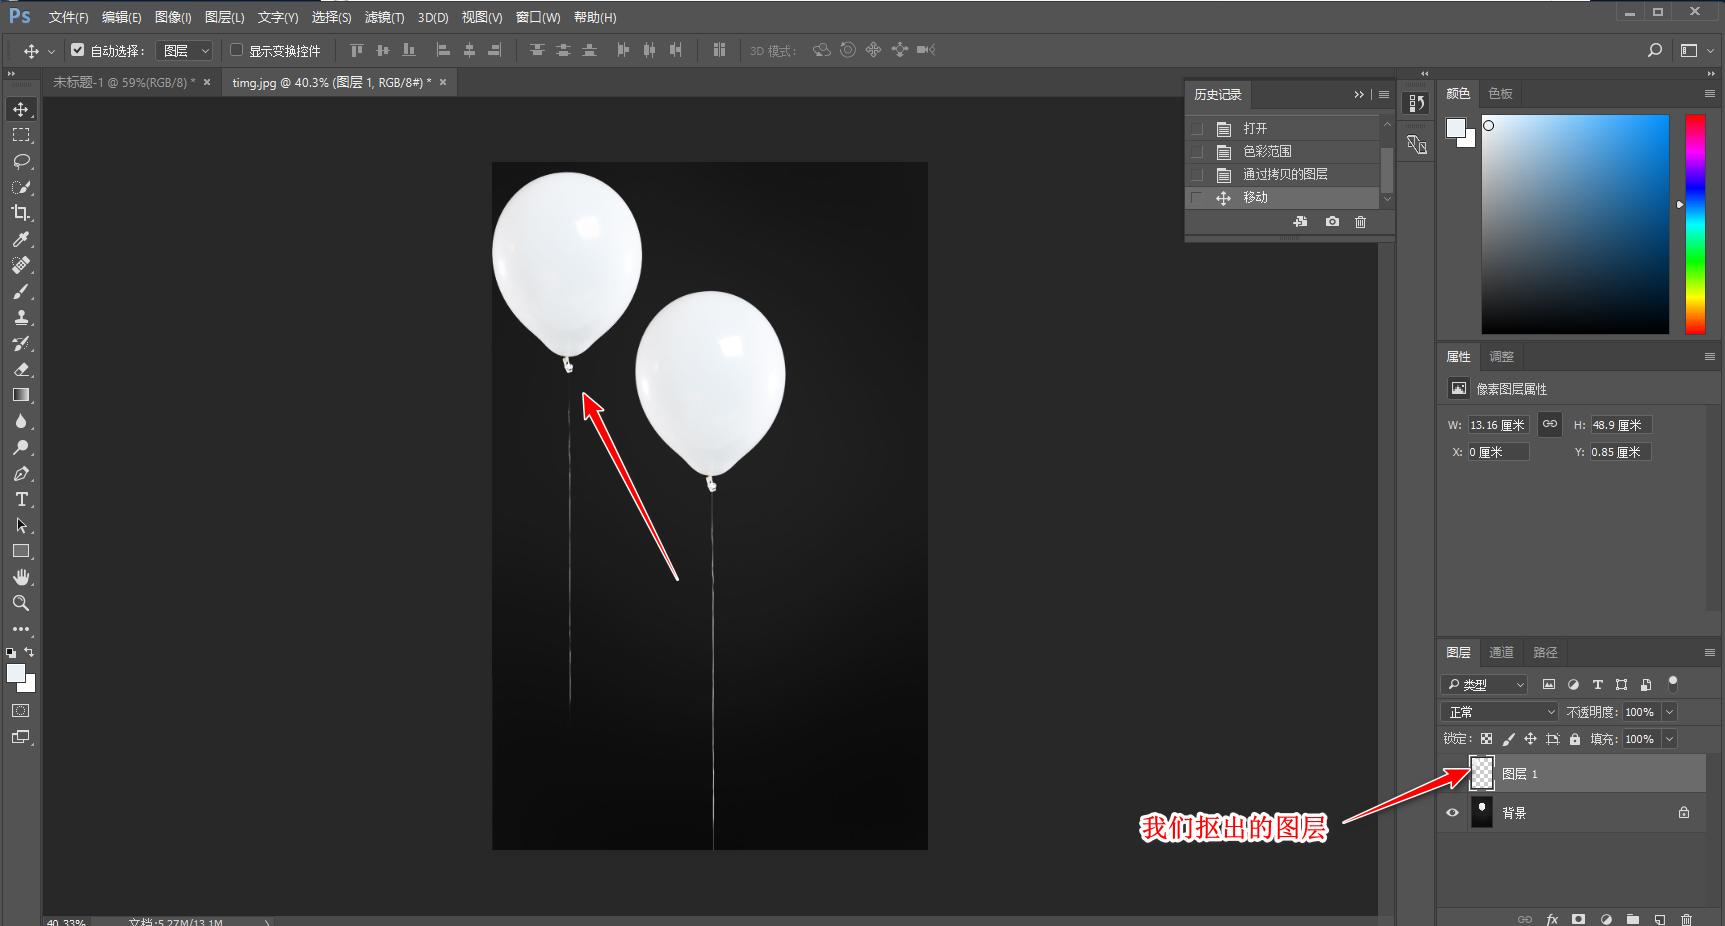Switch to the 通道 tab
The width and height of the screenshot is (1725, 926).
1501,652
